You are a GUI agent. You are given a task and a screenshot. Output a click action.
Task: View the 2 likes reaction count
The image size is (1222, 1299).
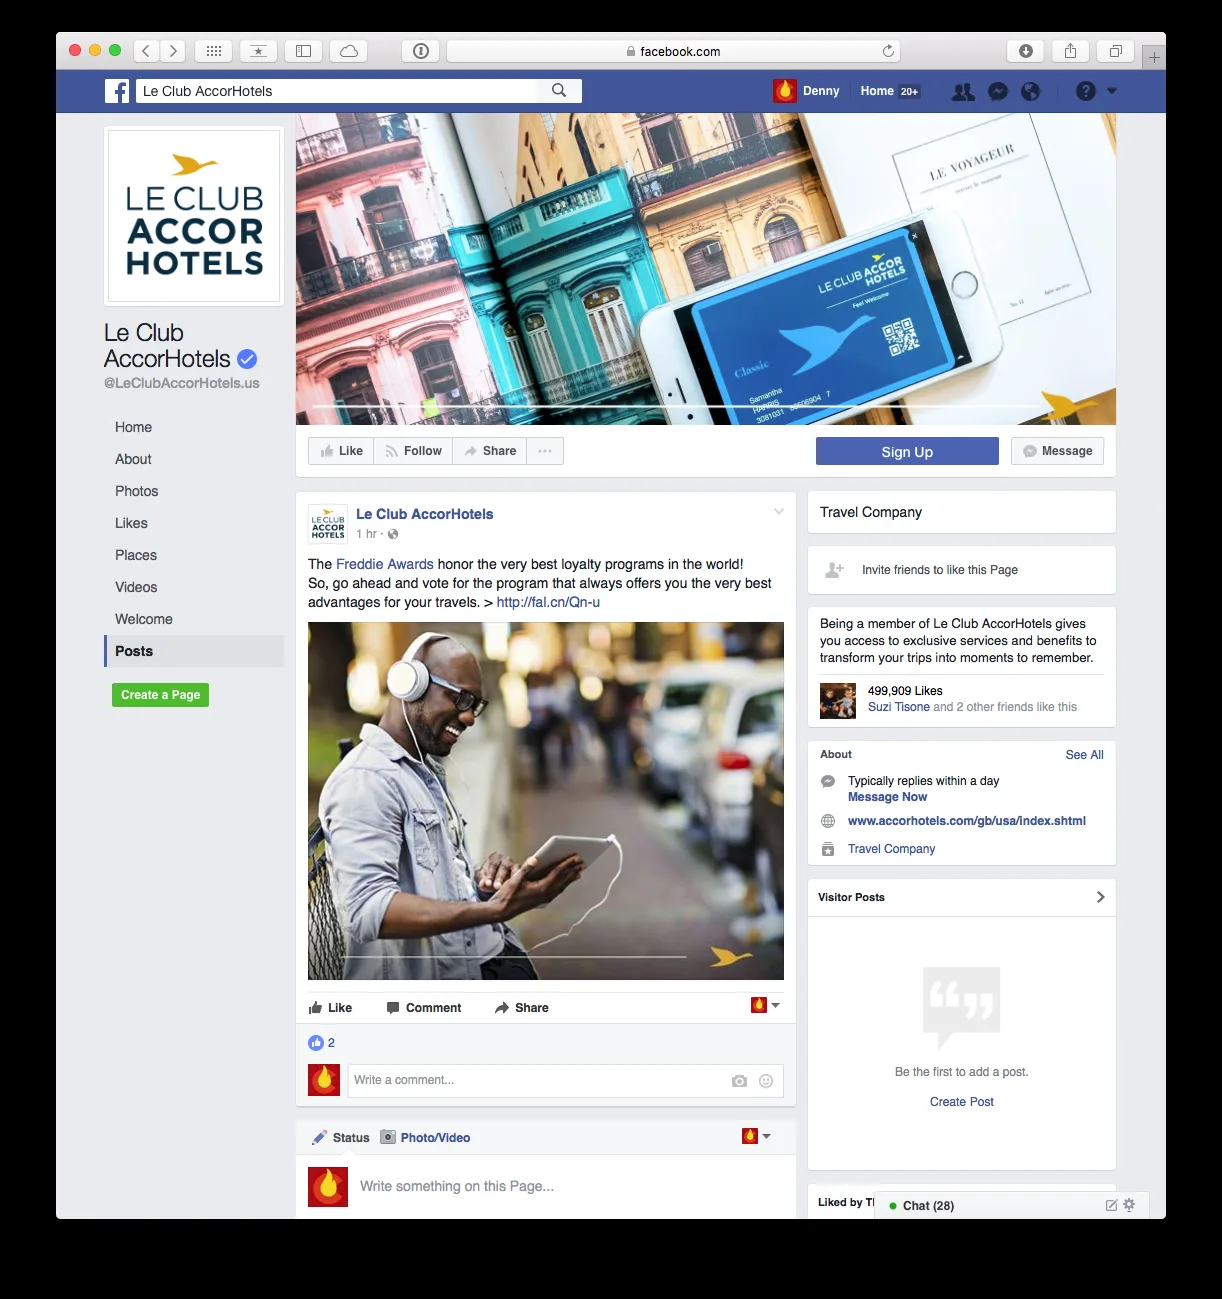tap(322, 1043)
